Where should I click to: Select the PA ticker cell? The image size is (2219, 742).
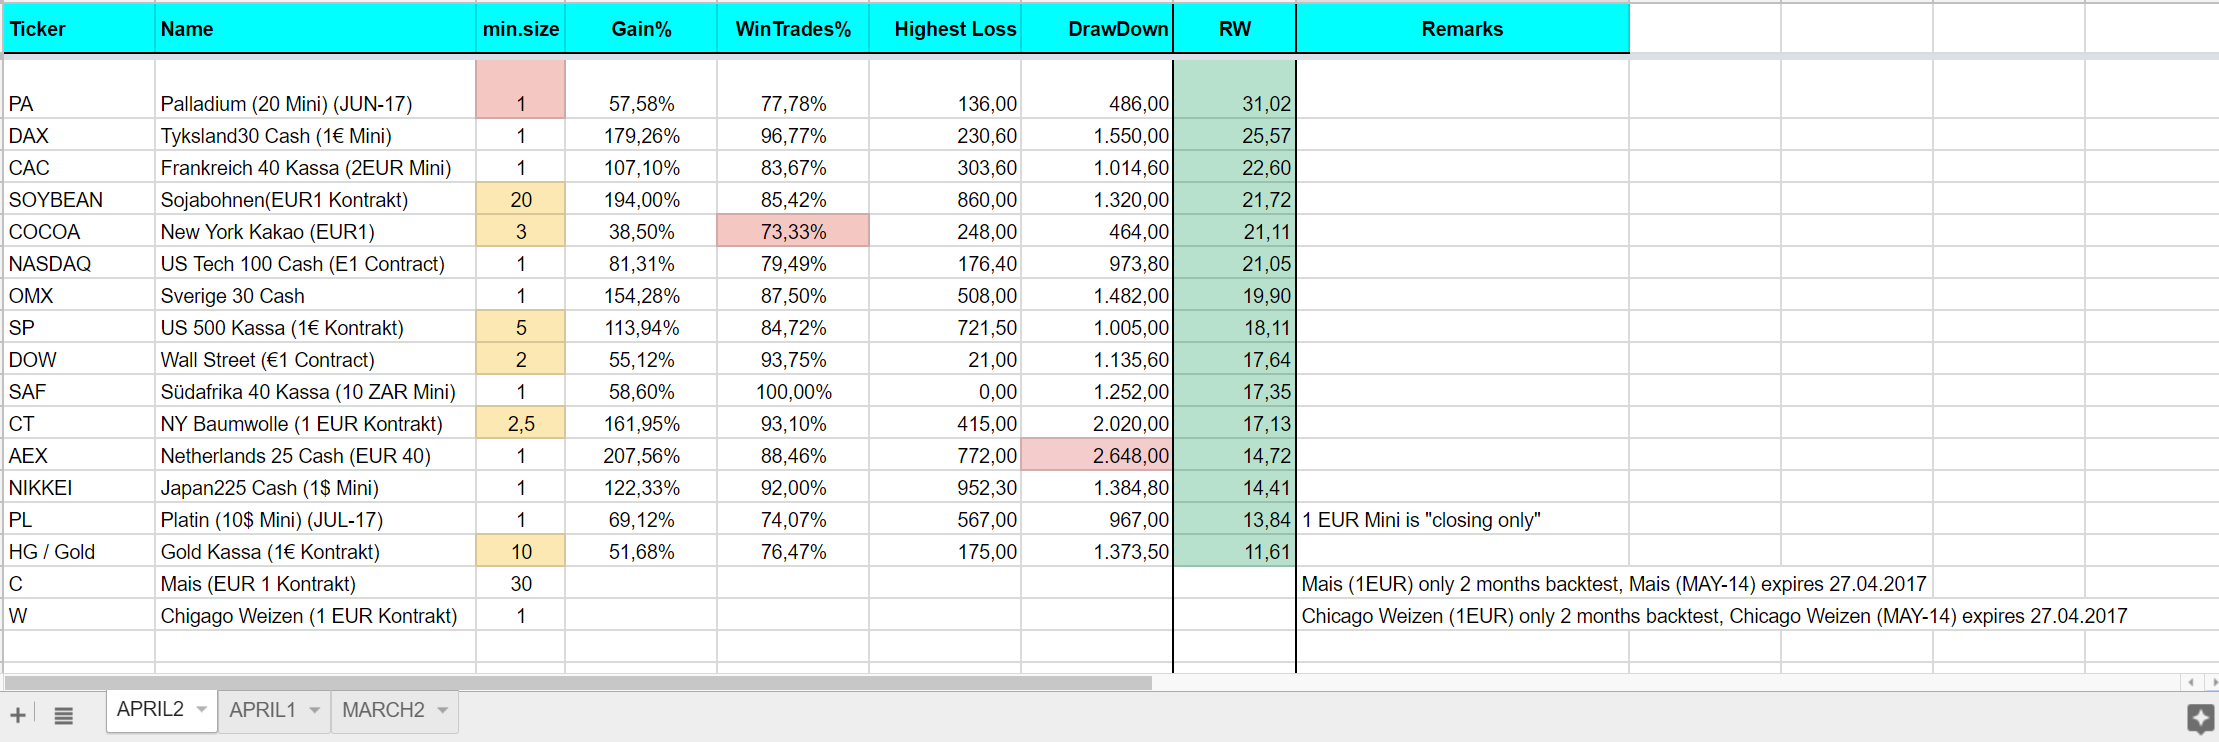79,89
